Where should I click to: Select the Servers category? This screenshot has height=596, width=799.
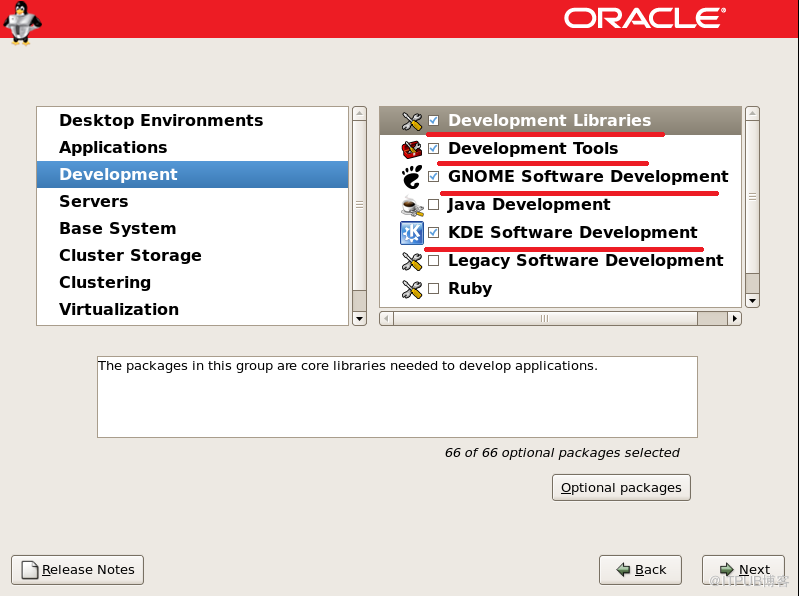[193, 201]
